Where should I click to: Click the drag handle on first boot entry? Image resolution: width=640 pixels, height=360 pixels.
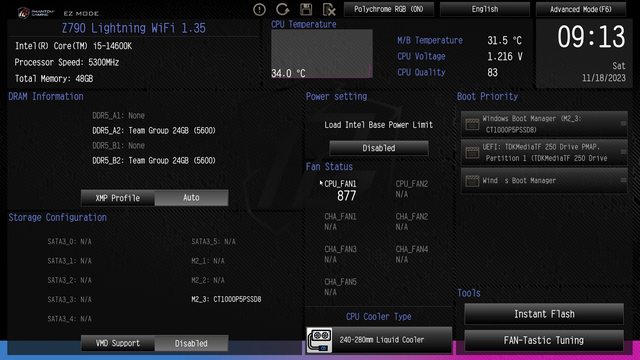[x=623, y=123]
